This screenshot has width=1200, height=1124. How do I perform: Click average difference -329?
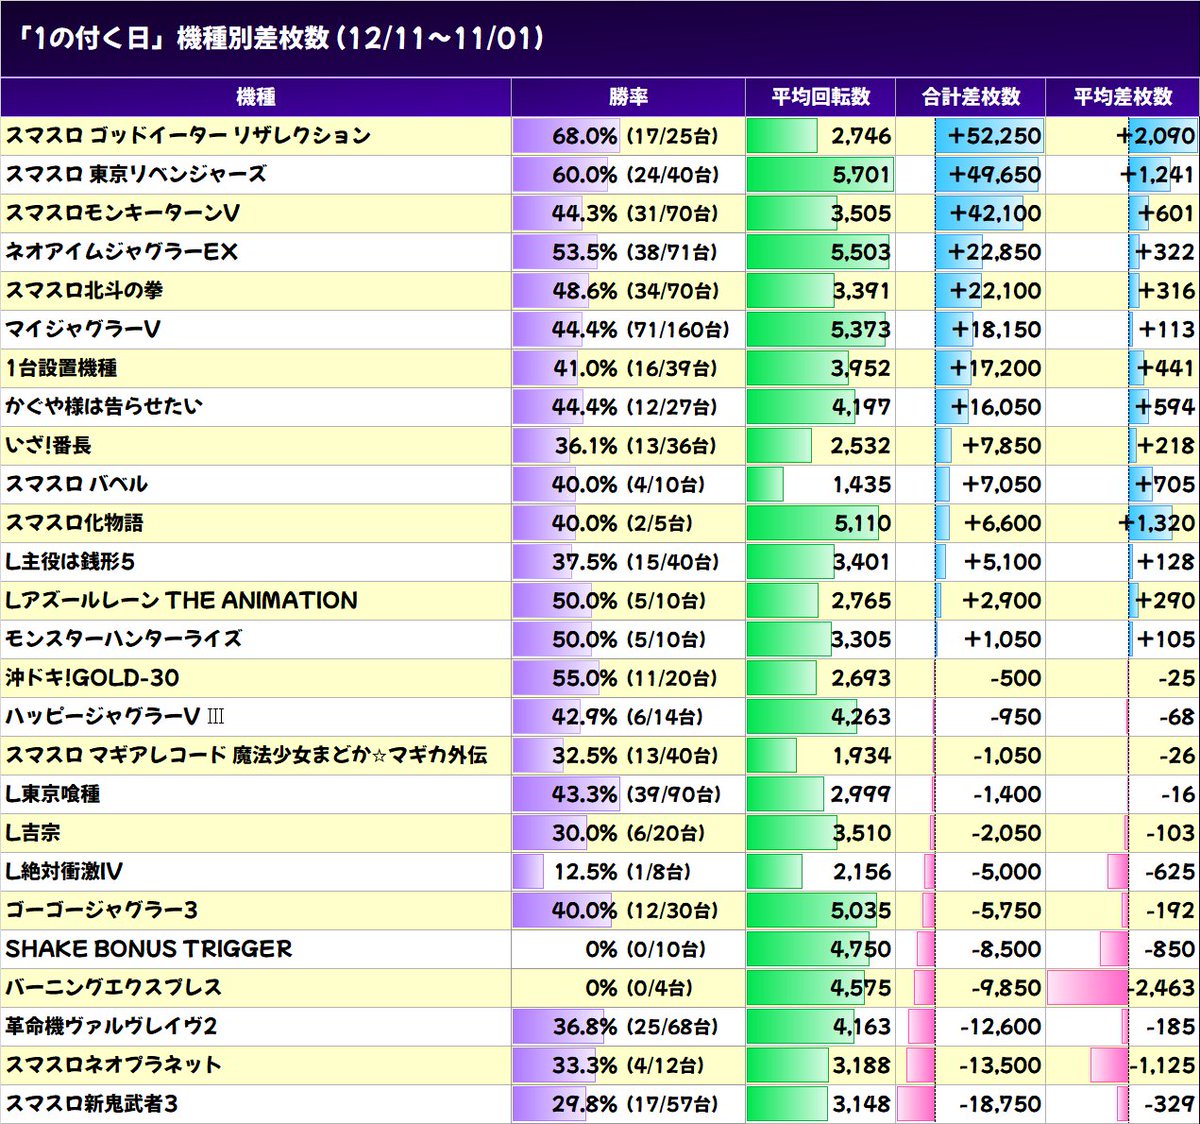point(1170,1104)
